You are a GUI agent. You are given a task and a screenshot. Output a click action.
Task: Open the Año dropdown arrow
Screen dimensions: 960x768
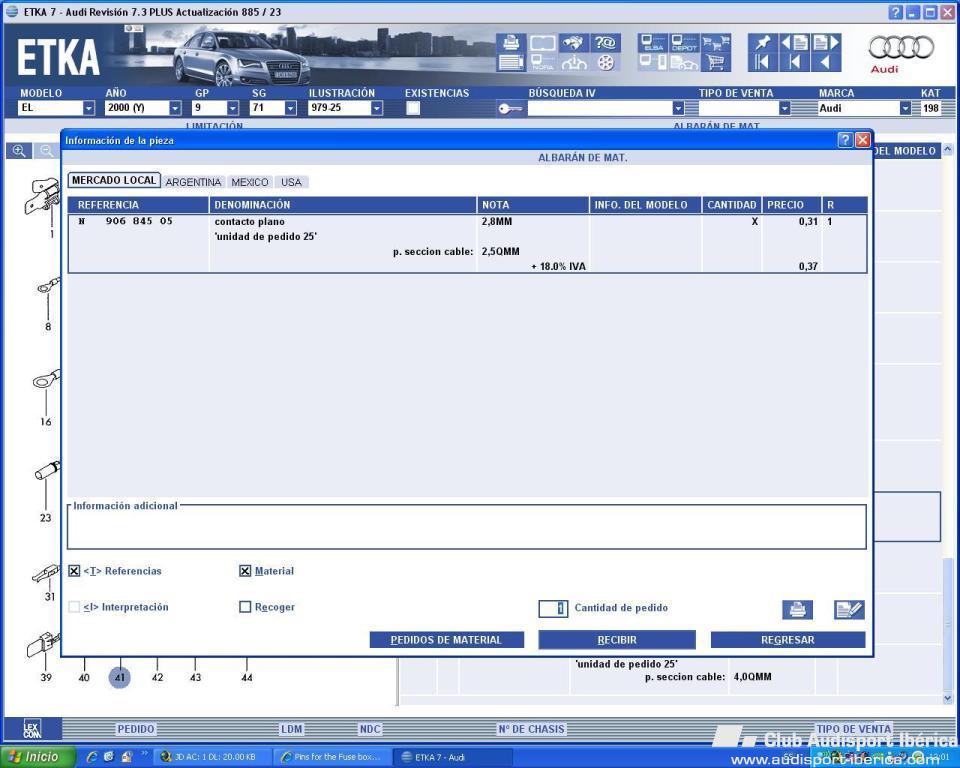click(x=175, y=108)
